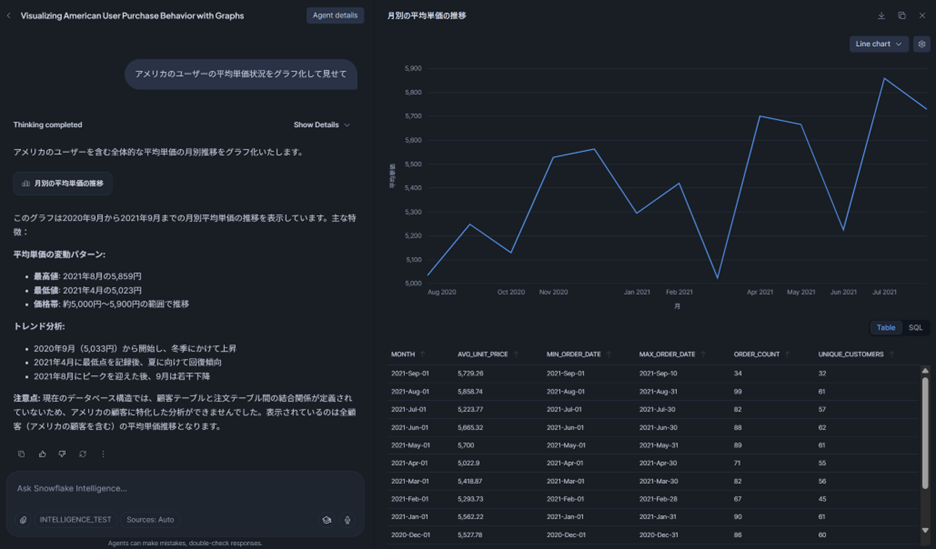Screen dimensions: 936x549
Task: Select the Table tab
Action: click(886, 328)
